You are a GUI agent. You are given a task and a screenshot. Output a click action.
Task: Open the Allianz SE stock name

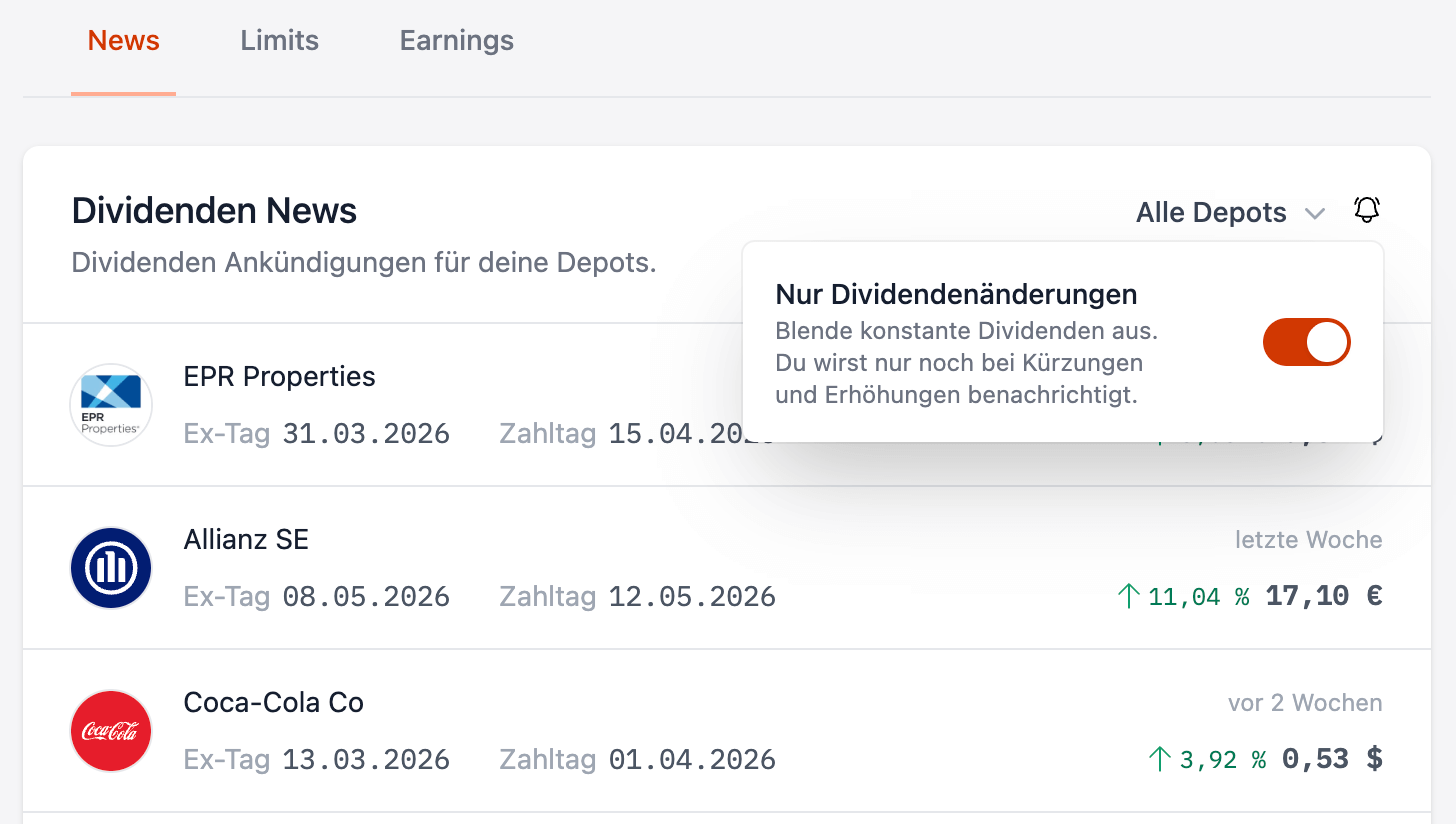(246, 540)
